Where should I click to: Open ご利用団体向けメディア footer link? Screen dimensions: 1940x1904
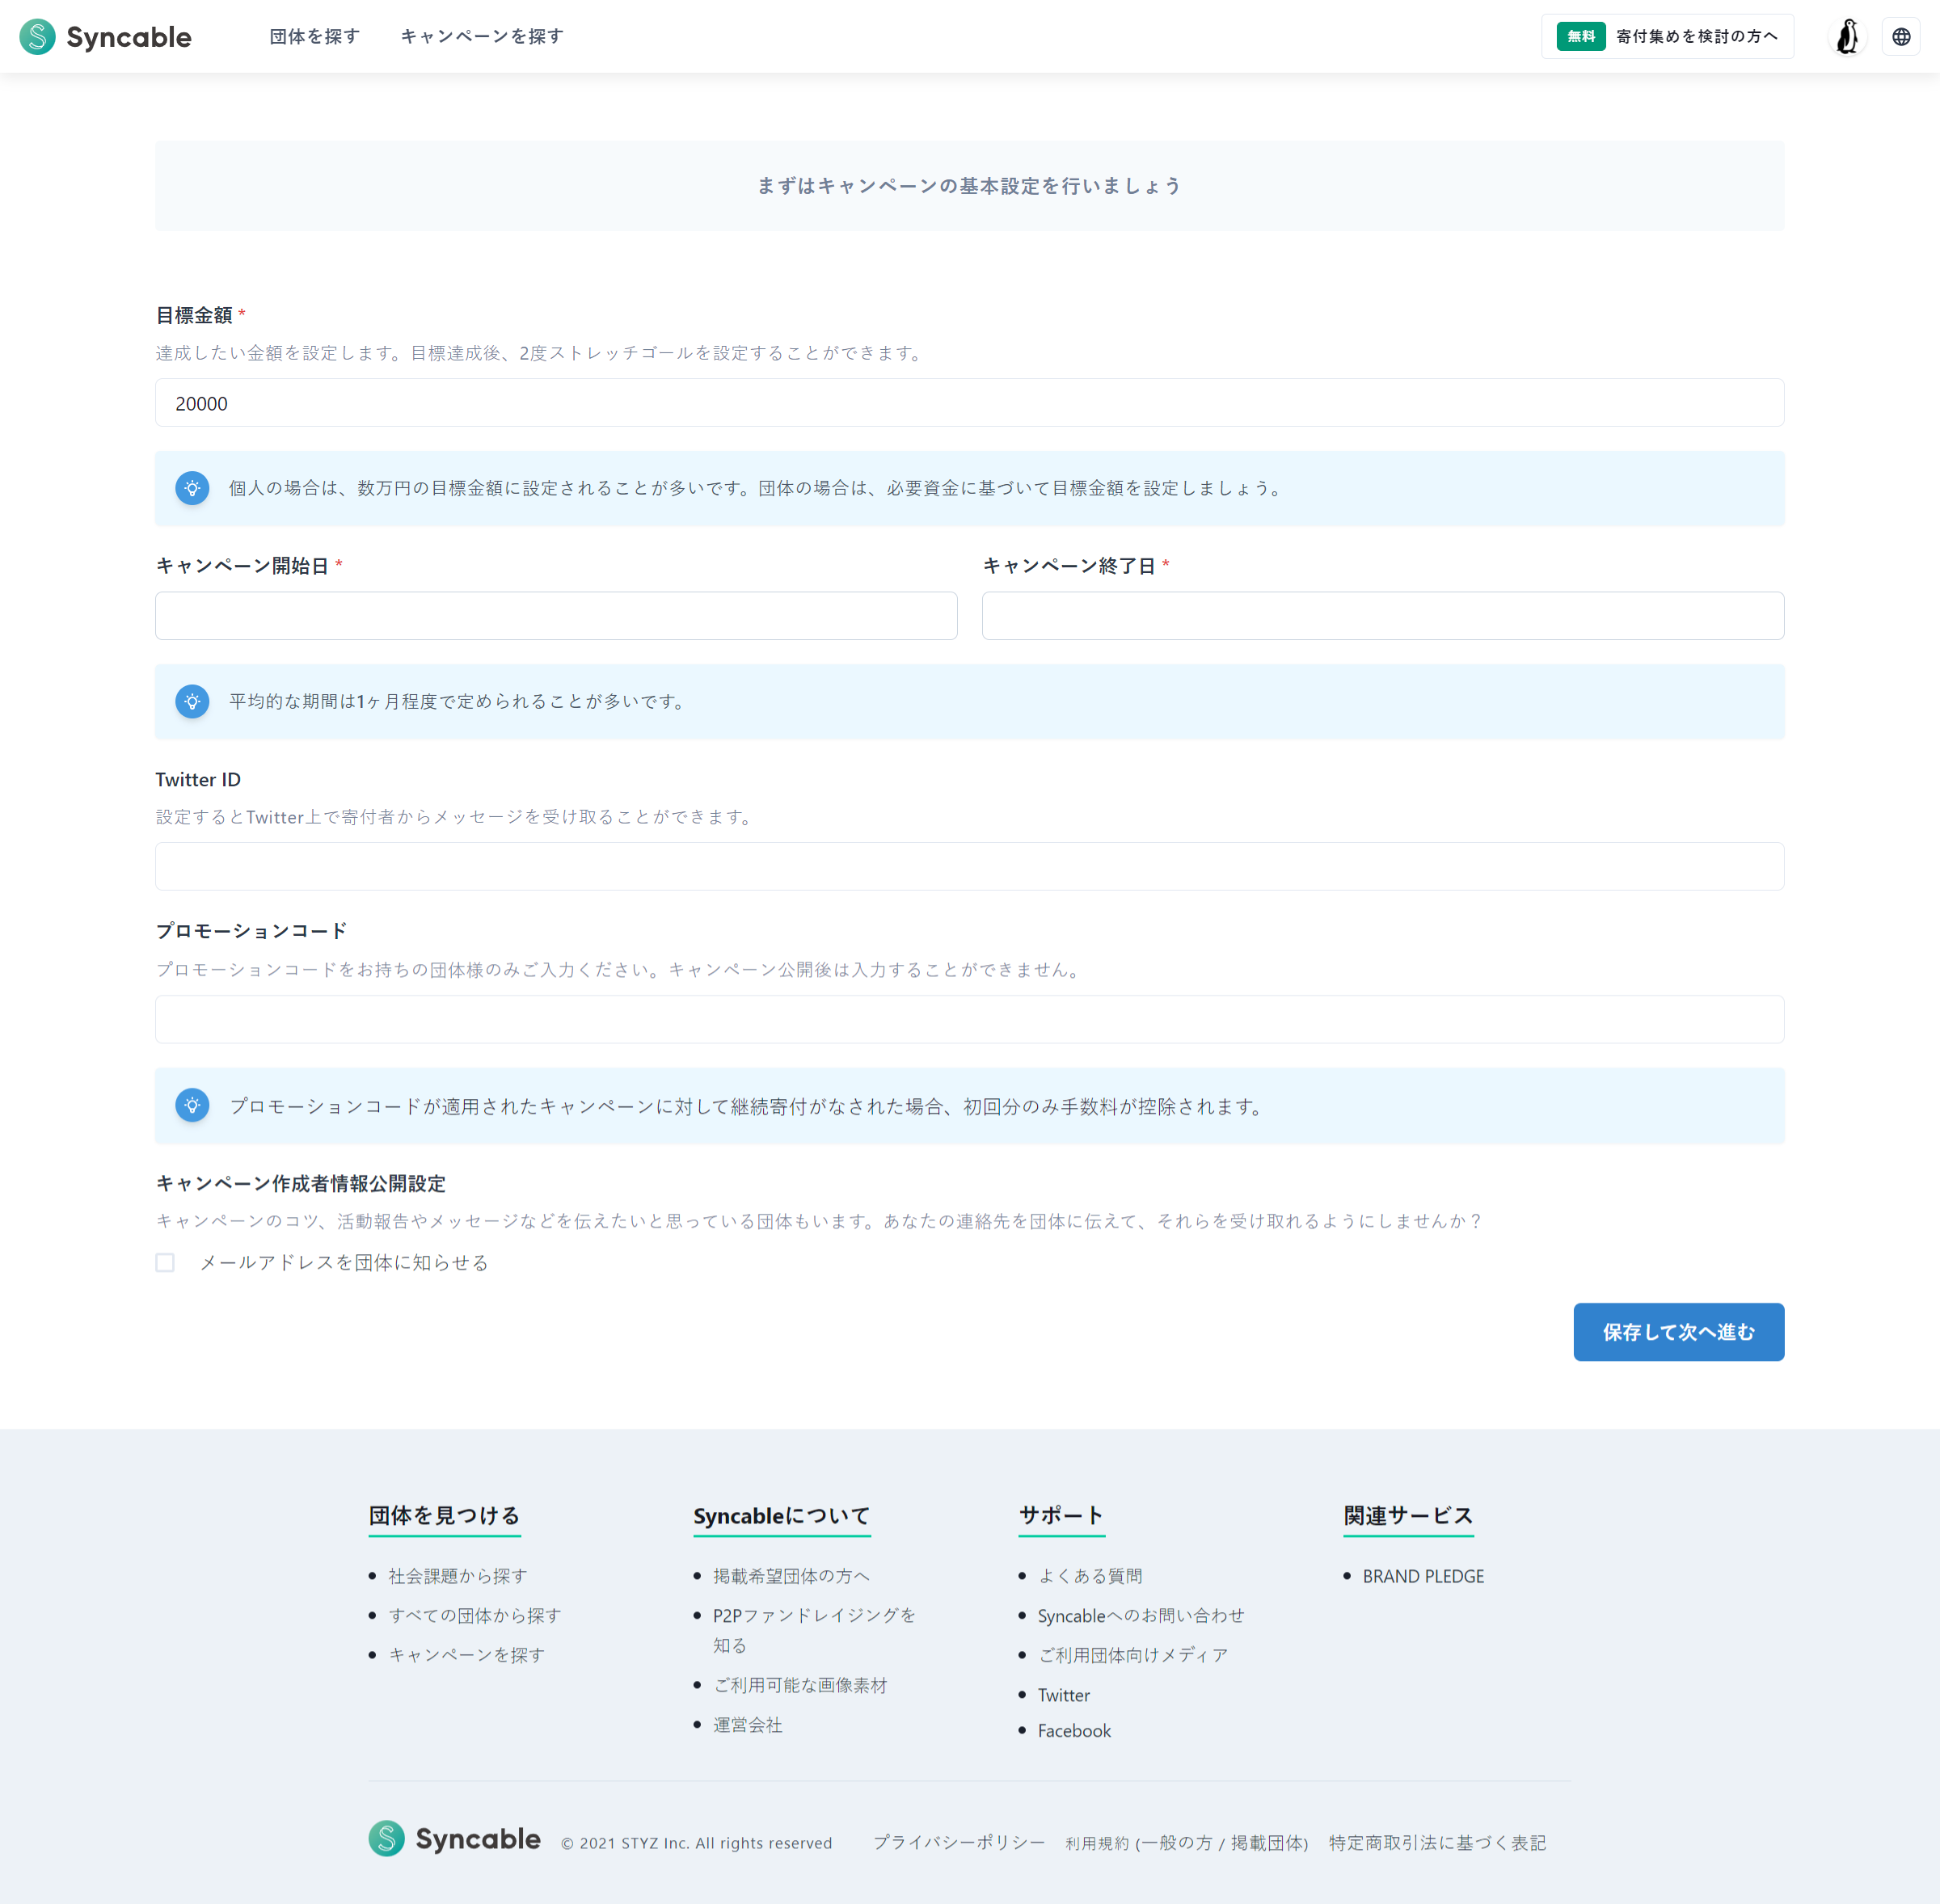coord(1133,1654)
